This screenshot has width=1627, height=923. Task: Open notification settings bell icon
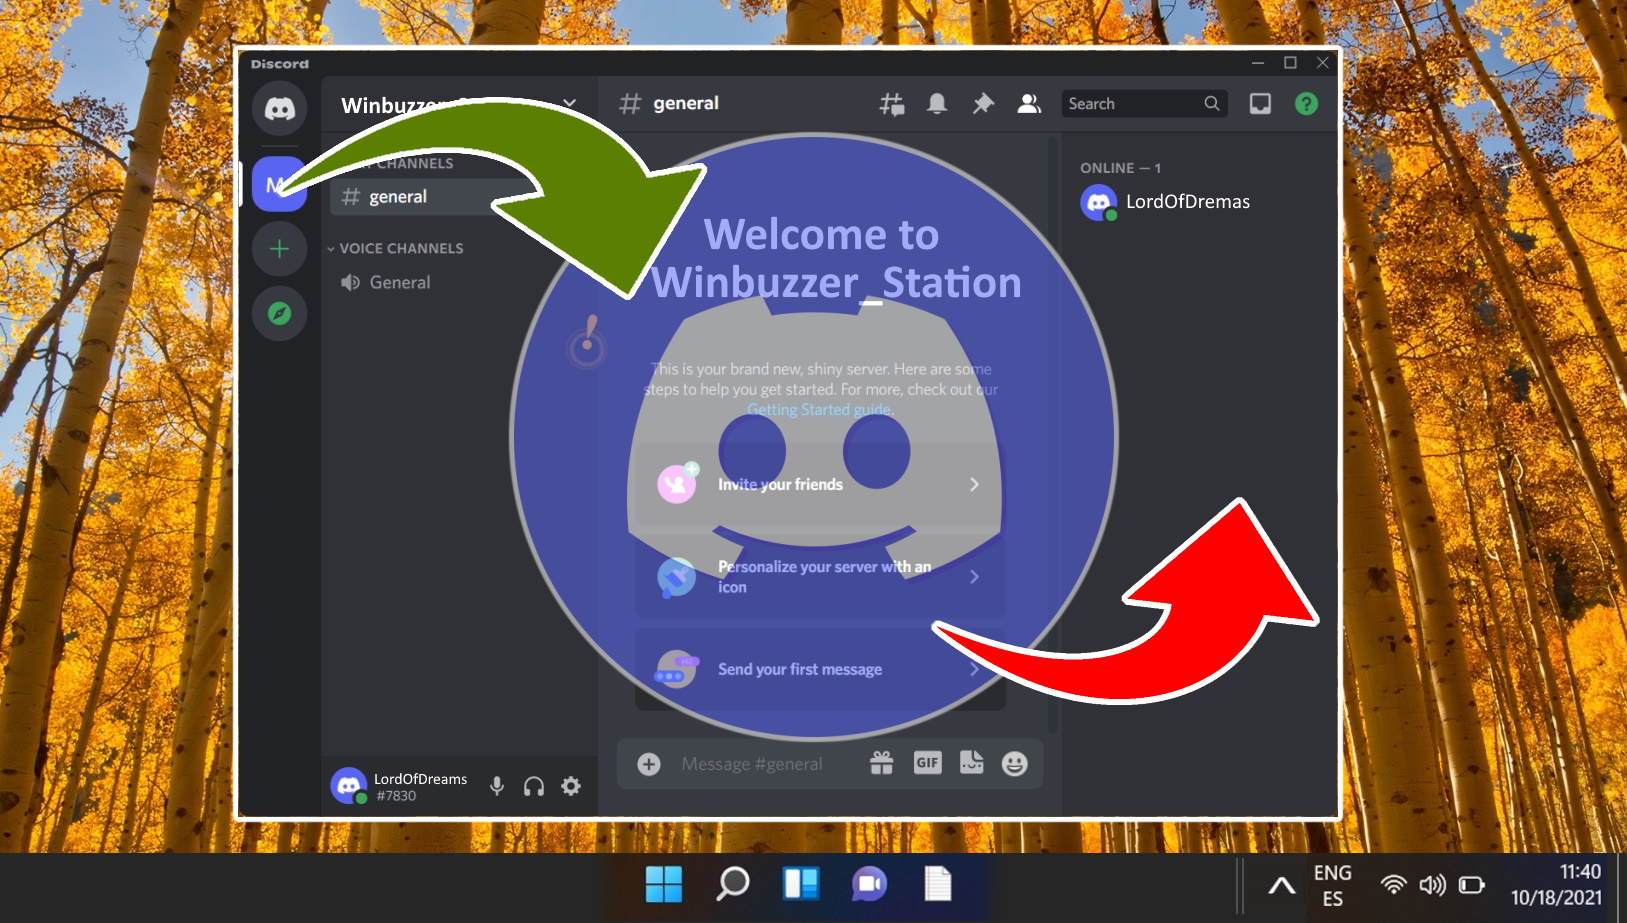[937, 104]
